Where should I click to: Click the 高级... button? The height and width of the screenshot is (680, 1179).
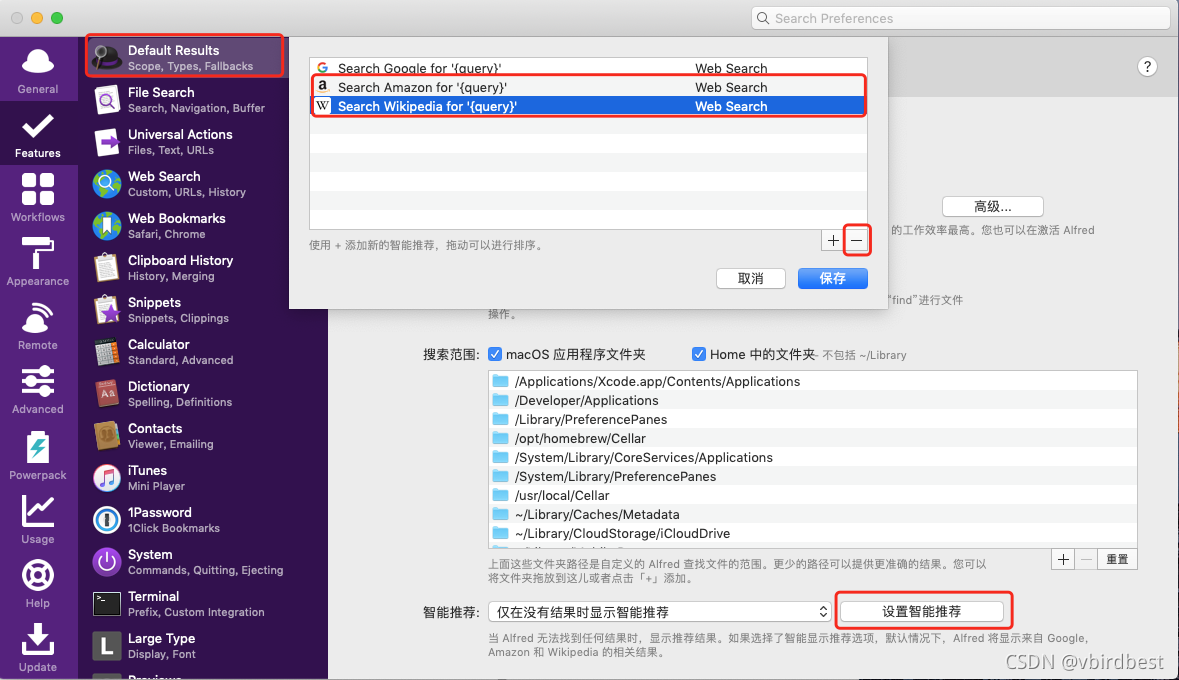pos(993,206)
